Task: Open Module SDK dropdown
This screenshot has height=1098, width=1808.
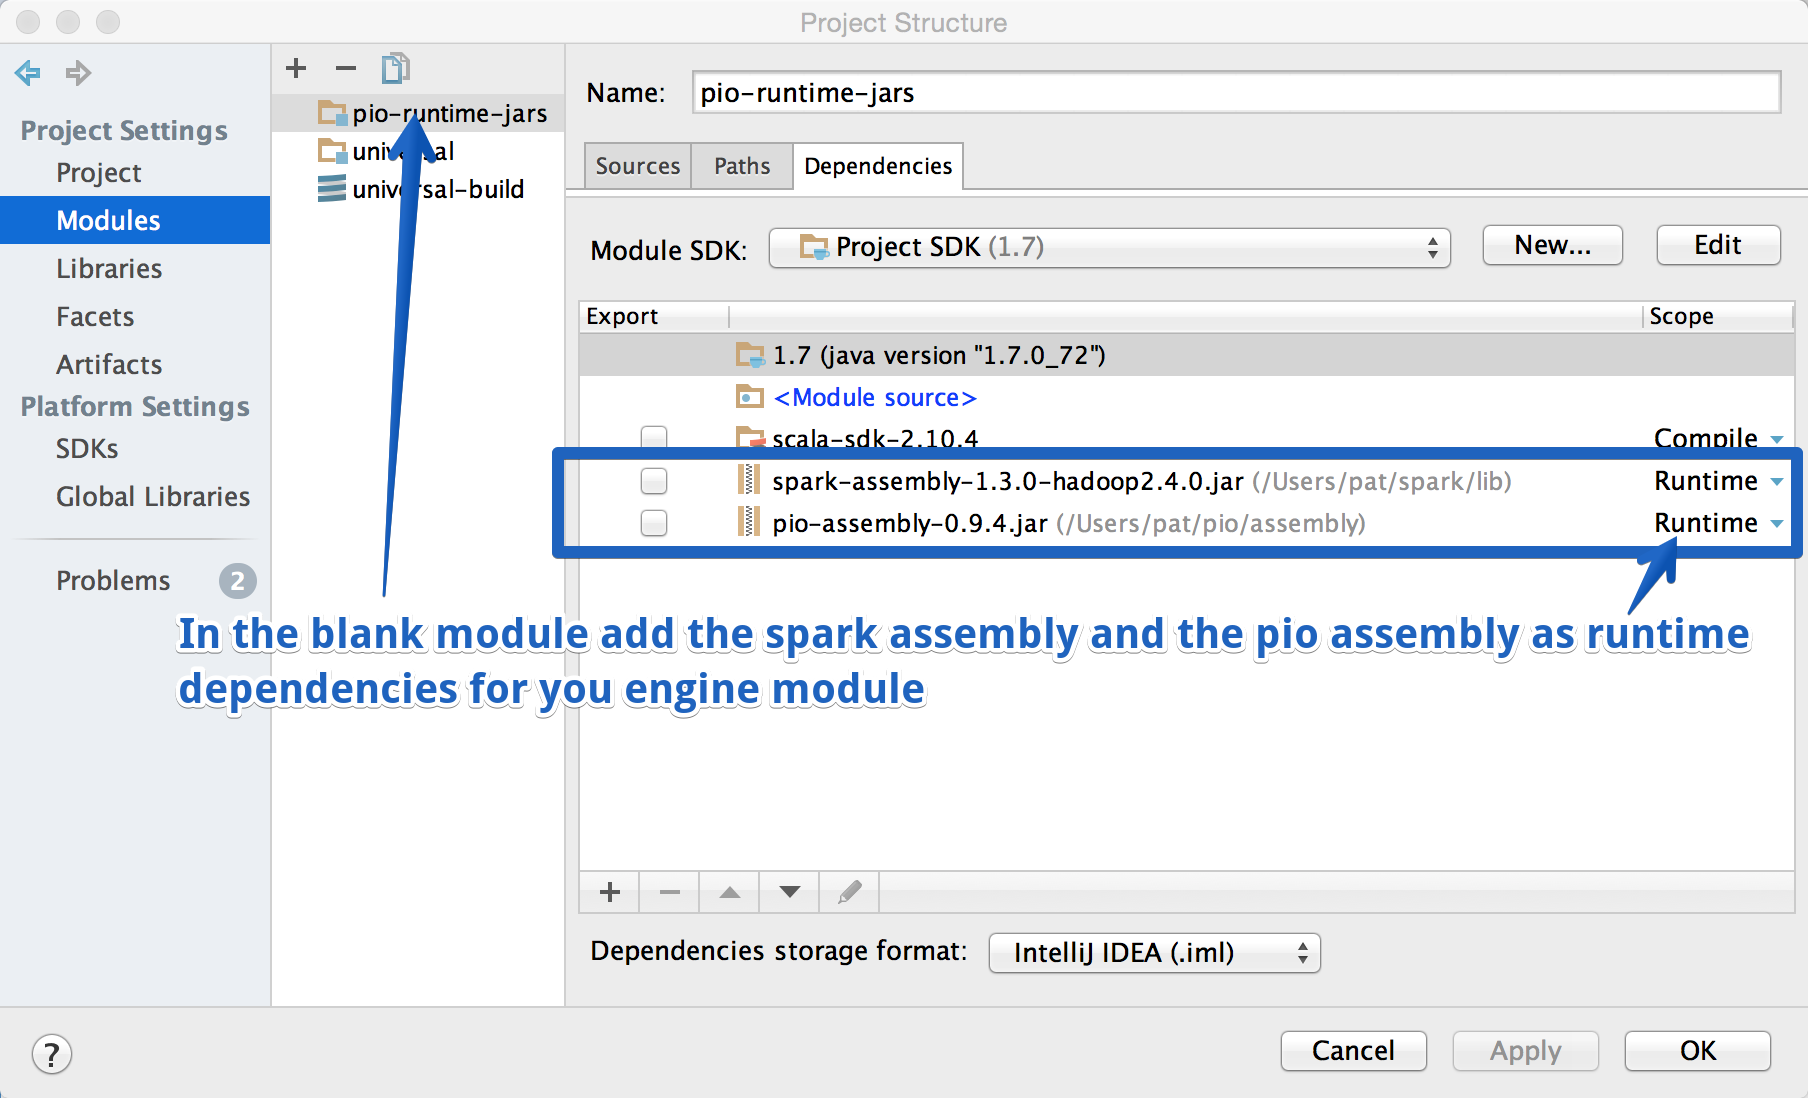Action: [1109, 247]
